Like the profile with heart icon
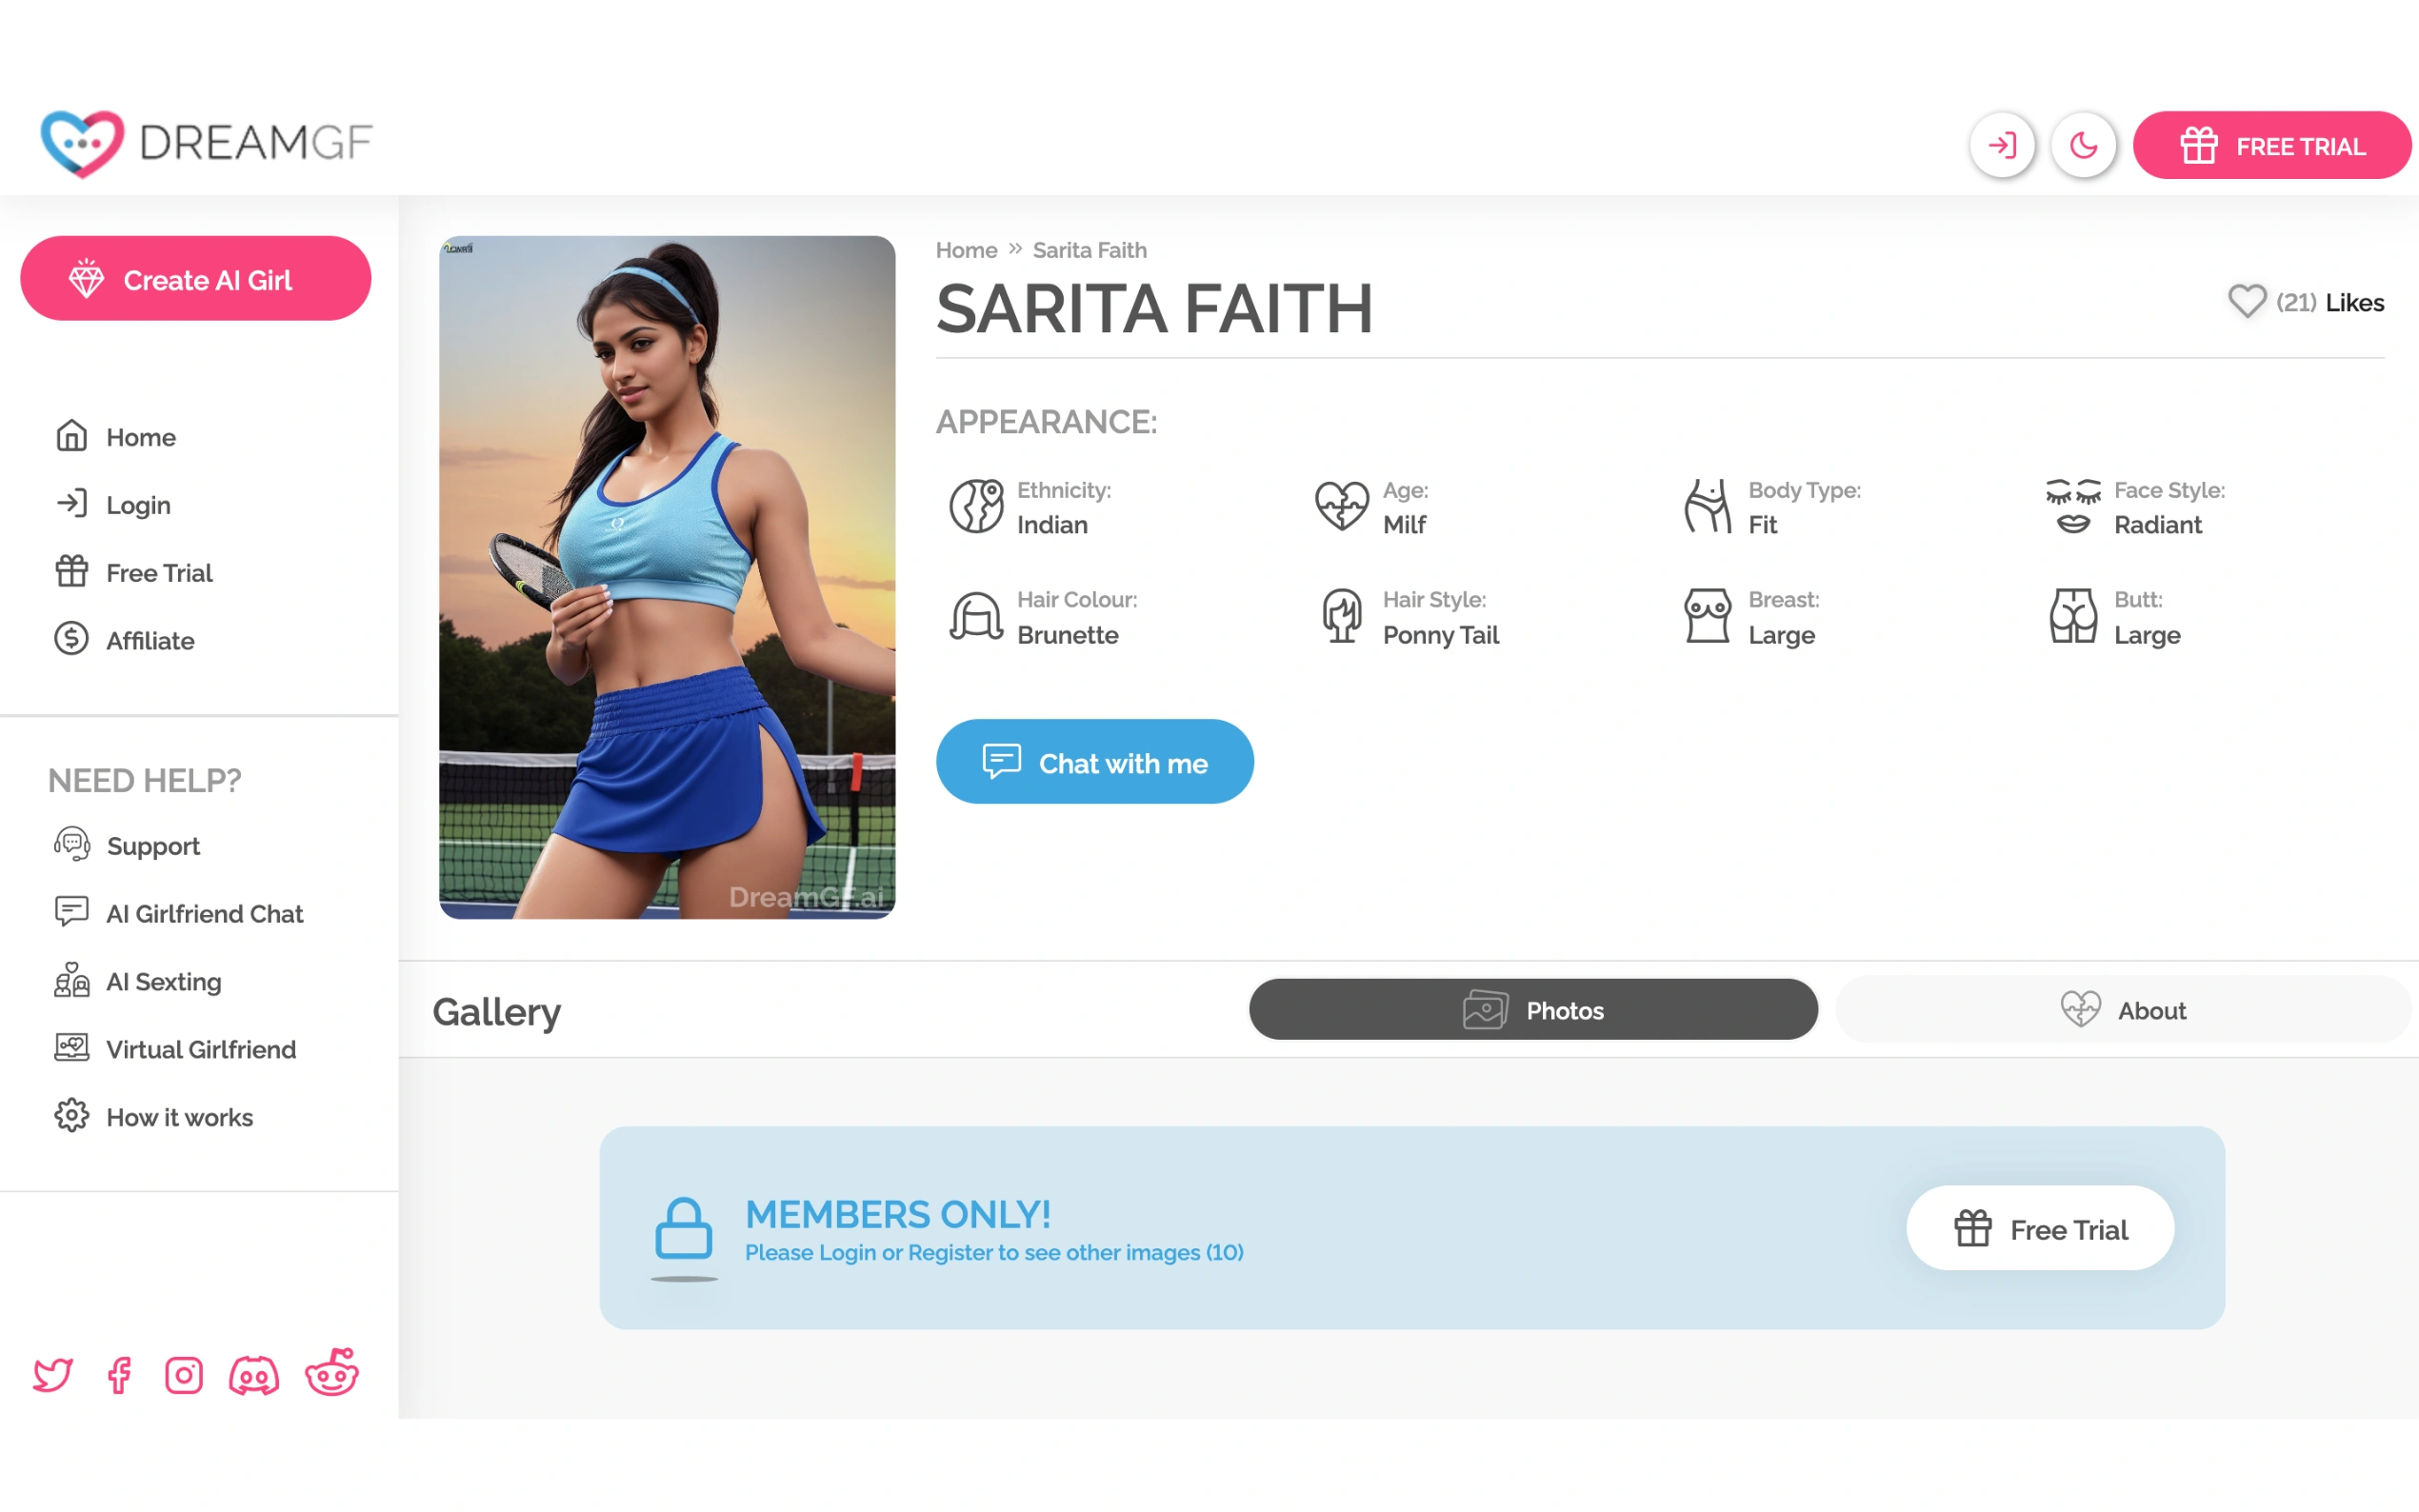 [x=2246, y=302]
